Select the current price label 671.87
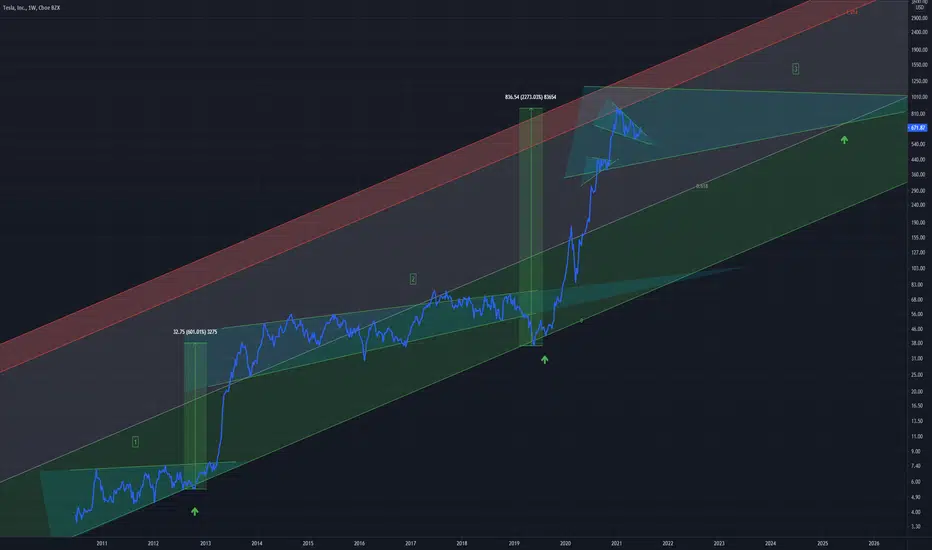 click(x=918, y=128)
